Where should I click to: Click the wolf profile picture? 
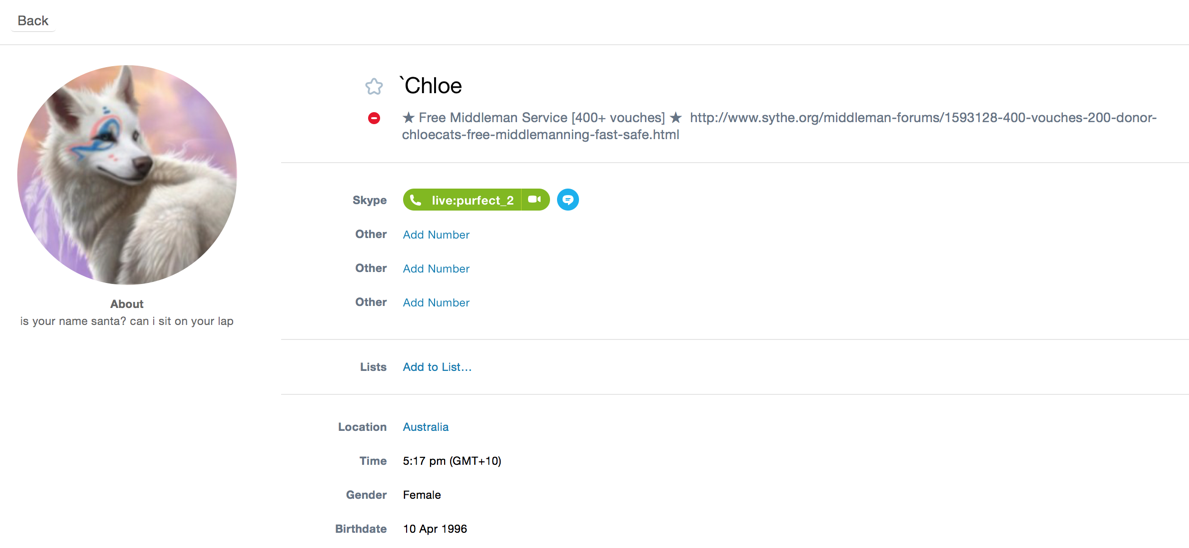tap(127, 174)
